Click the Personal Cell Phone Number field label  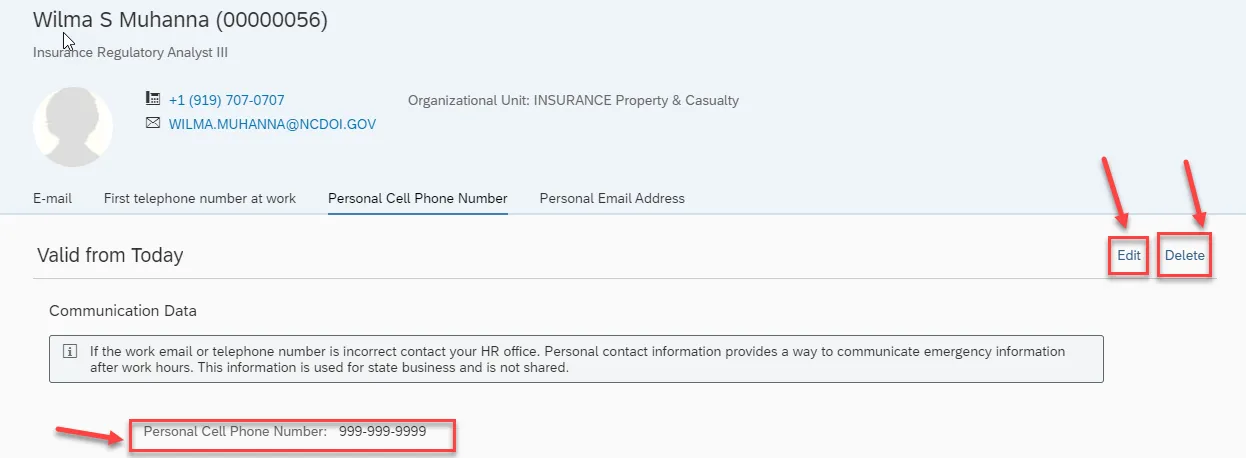235,432
